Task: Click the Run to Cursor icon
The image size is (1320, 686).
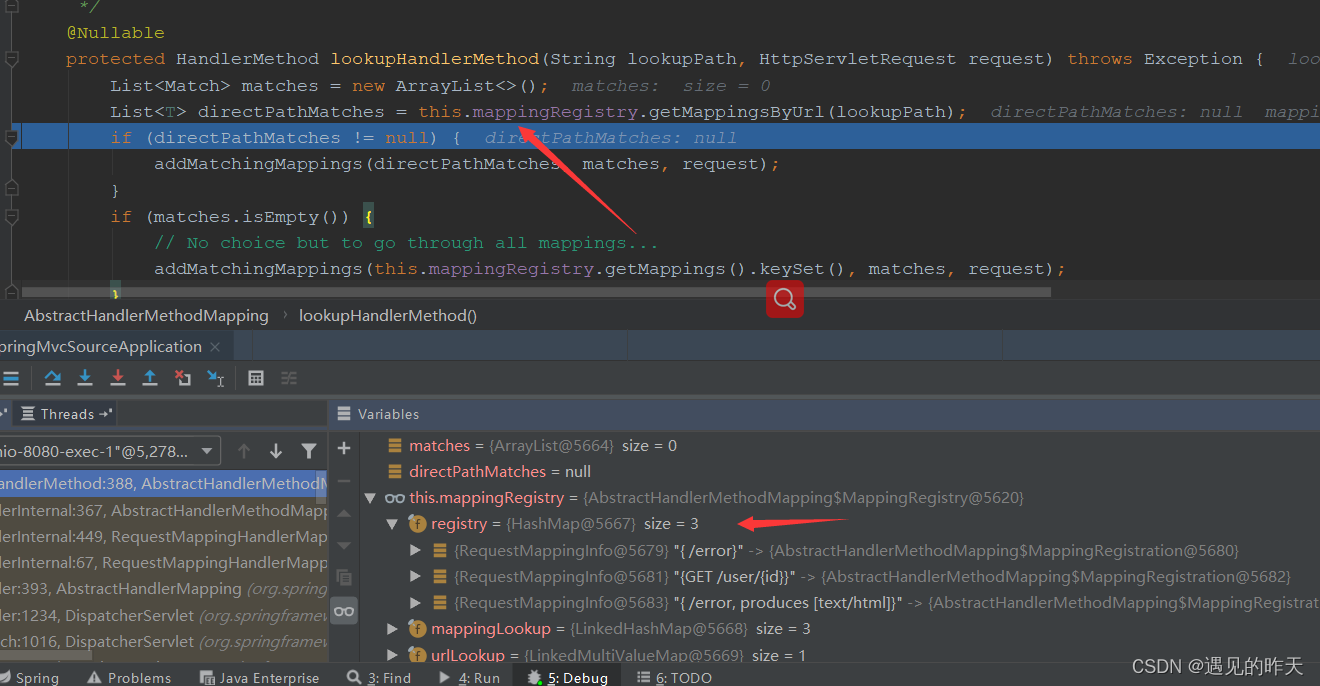Action: (215, 378)
